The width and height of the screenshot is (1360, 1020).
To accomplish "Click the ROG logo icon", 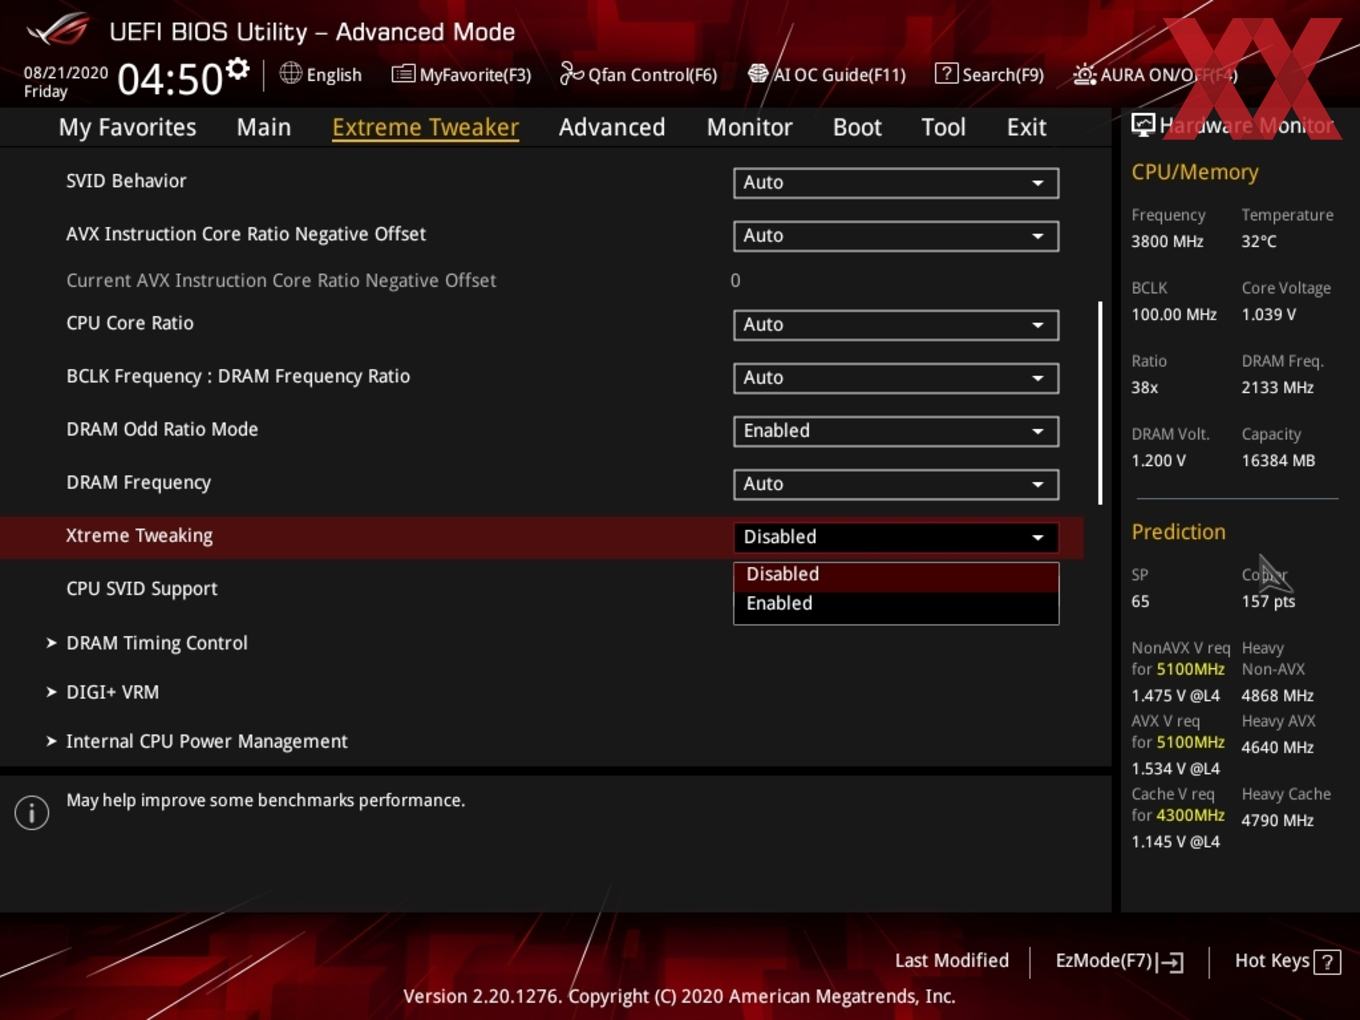I will (58, 30).
